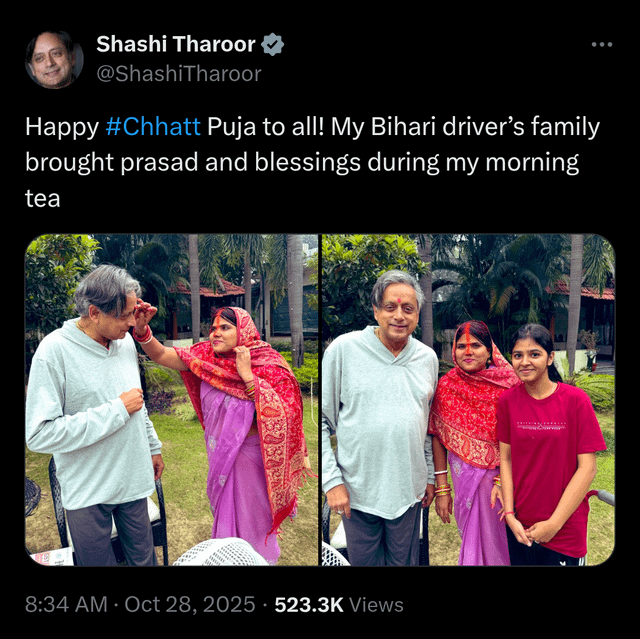Open the three-dot more options menu
The width and height of the screenshot is (640, 639).
[x=602, y=44]
